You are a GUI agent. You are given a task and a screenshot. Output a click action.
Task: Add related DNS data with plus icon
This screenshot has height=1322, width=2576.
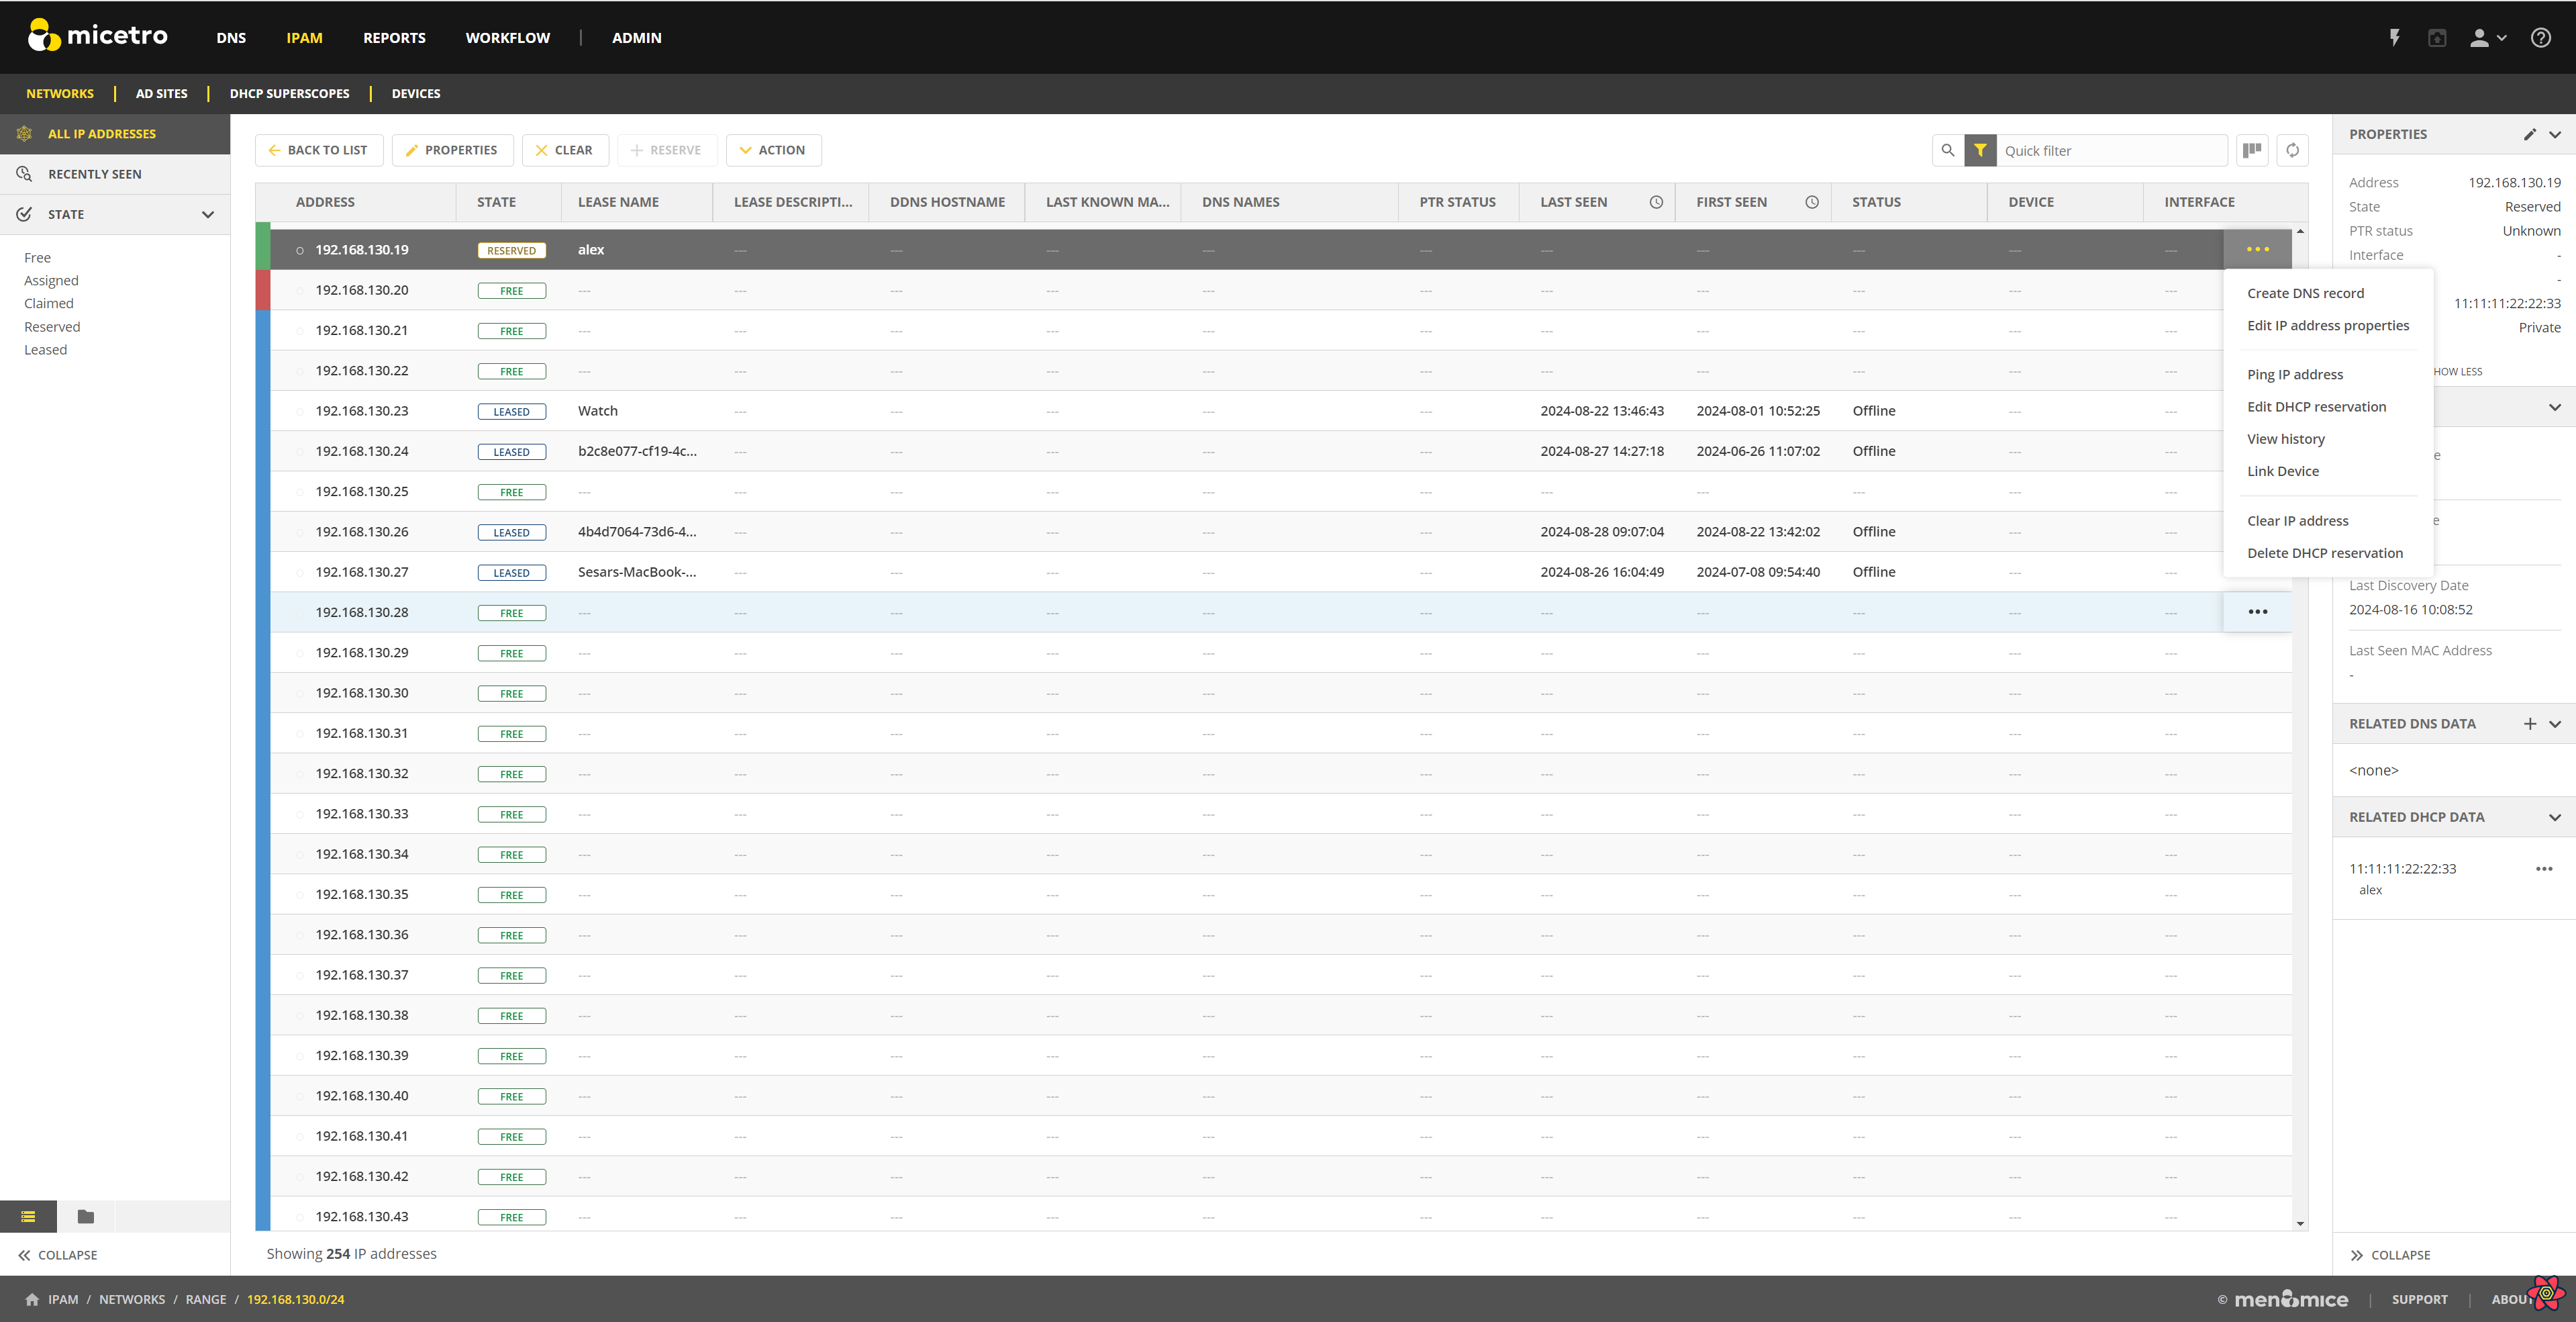tap(2529, 724)
